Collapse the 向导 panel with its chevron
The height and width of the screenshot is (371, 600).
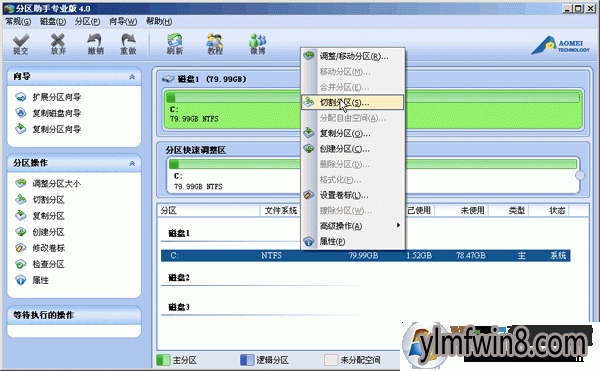[x=132, y=77]
